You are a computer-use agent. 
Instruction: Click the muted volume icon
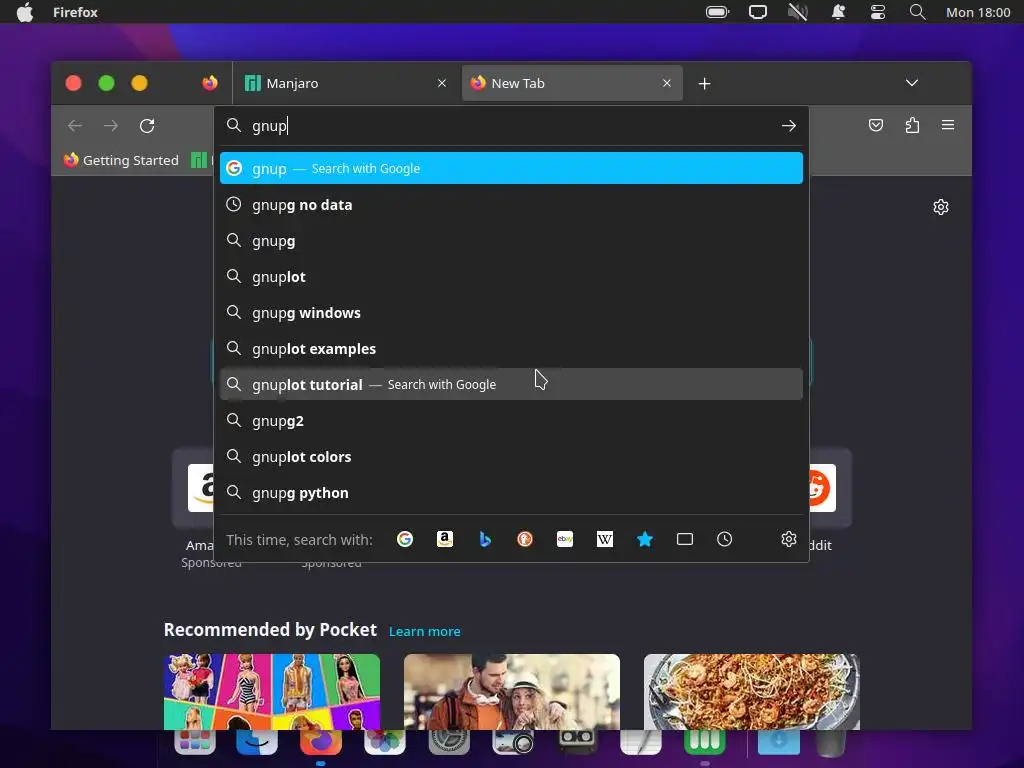point(798,12)
